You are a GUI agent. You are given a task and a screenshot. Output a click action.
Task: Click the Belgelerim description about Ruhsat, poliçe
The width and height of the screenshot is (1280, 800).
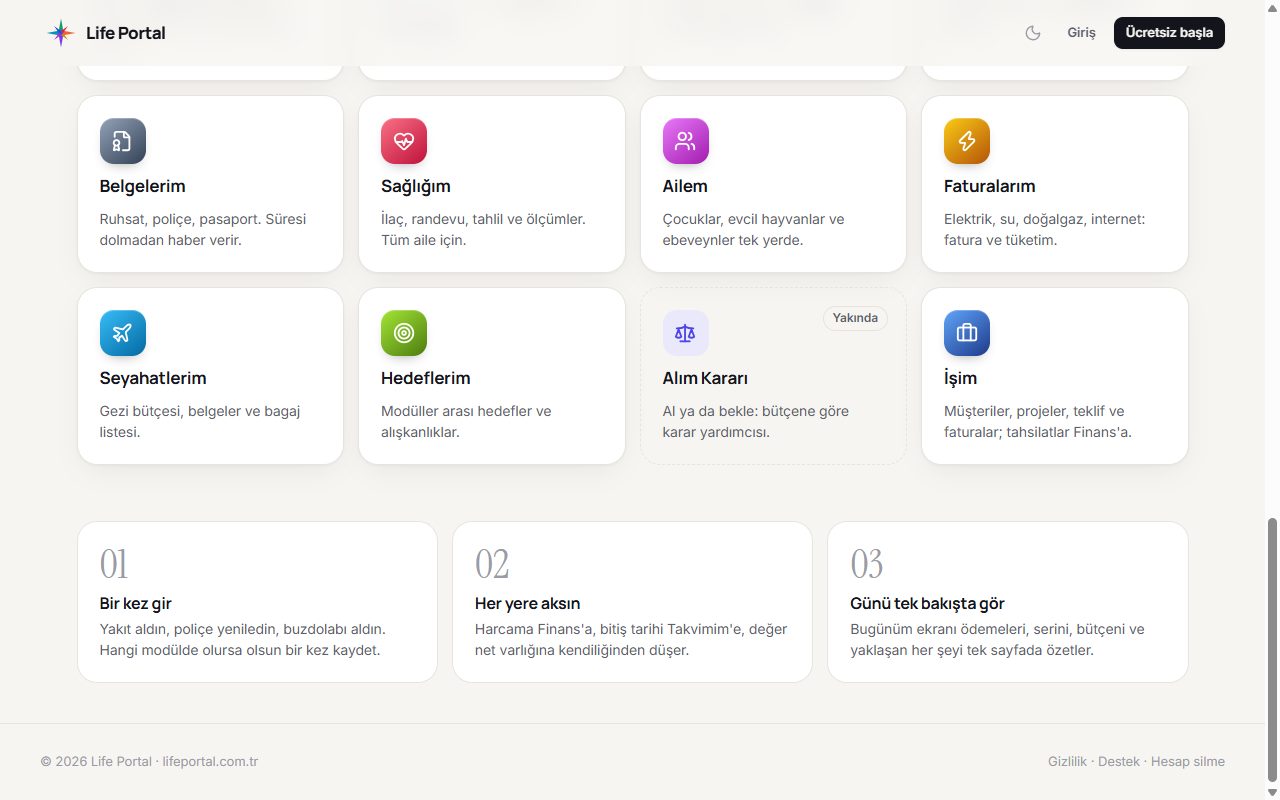click(203, 229)
